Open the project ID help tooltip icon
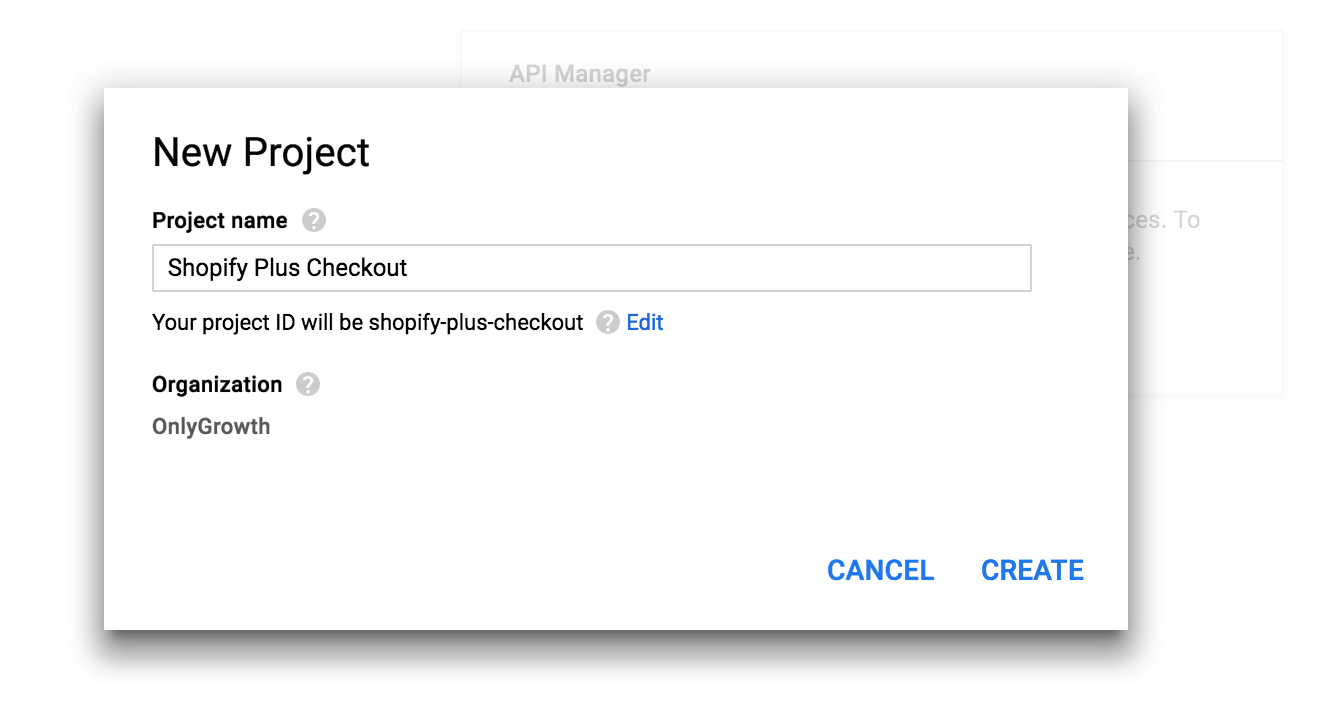Screen dimensions: 1322x702 [x=607, y=322]
